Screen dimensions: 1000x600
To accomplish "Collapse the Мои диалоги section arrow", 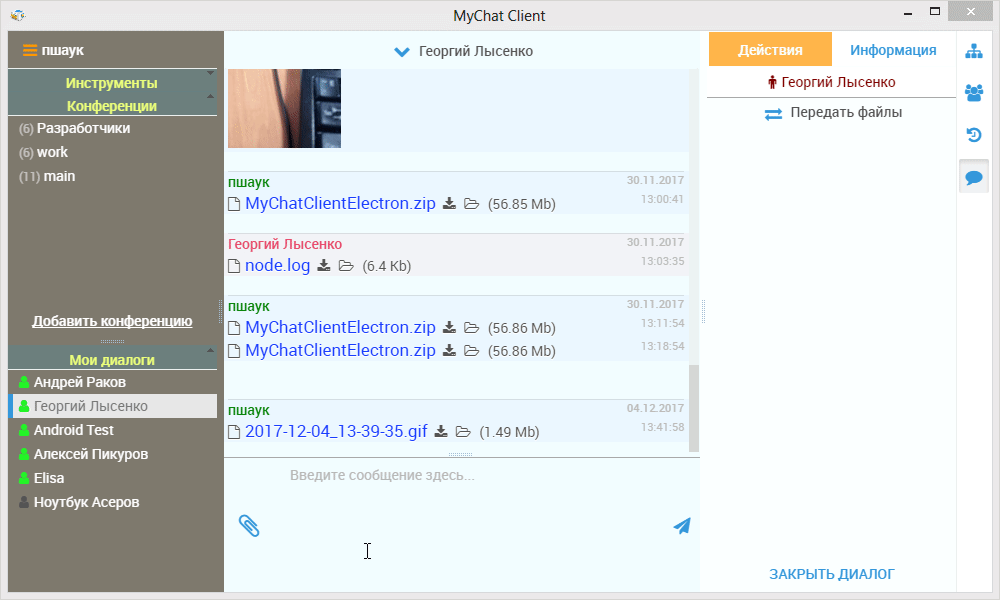I will (x=210, y=351).
